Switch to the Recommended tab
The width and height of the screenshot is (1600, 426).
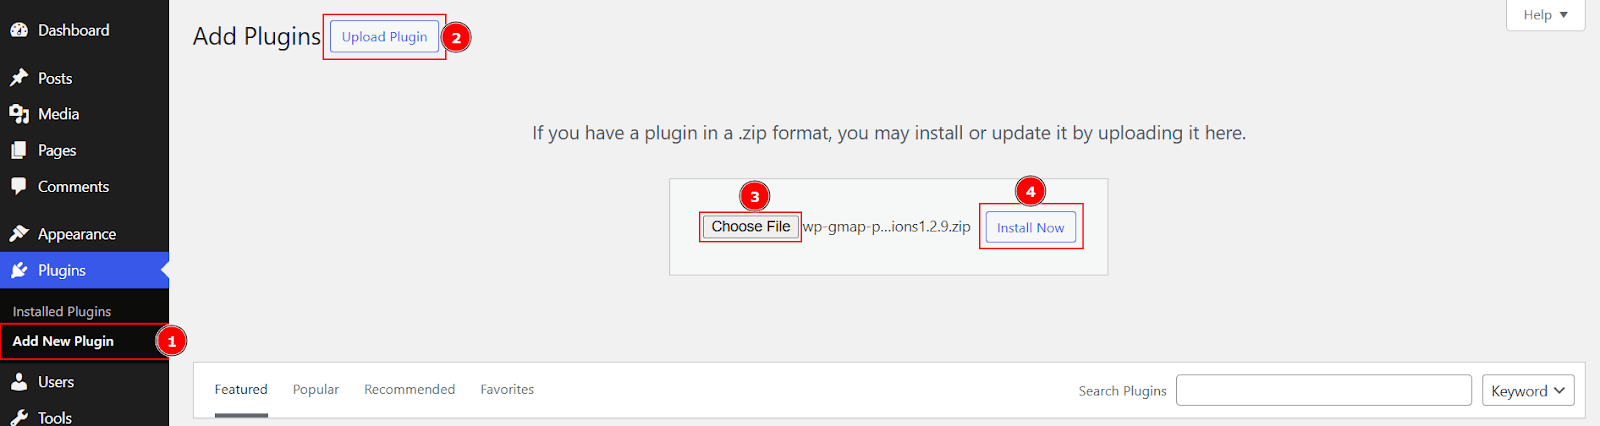[x=409, y=390]
